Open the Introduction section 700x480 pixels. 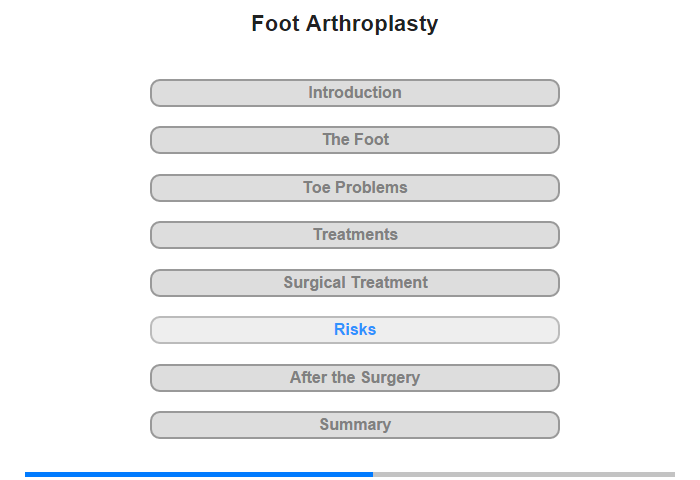tap(355, 93)
